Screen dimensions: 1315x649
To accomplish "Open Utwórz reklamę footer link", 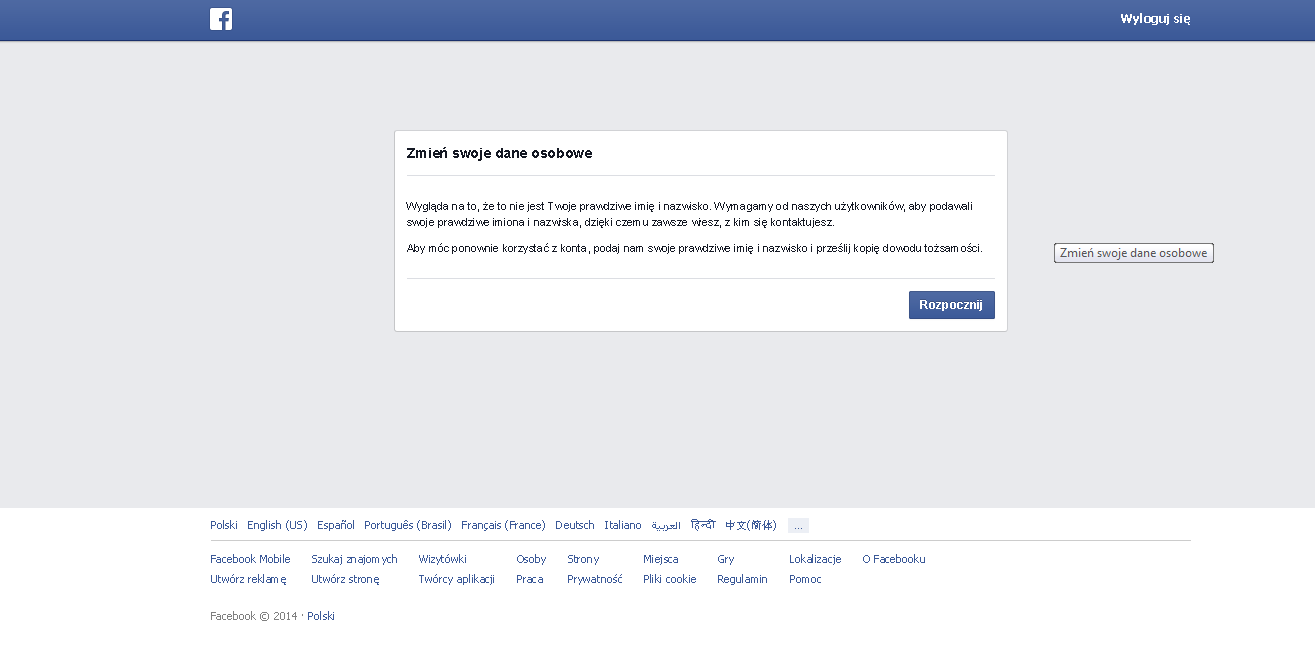I will [248, 579].
